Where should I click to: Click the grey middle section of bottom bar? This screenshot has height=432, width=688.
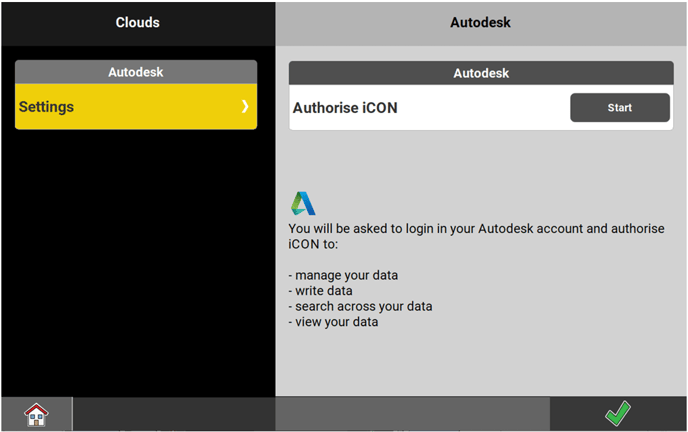pyautogui.click(x=412, y=414)
